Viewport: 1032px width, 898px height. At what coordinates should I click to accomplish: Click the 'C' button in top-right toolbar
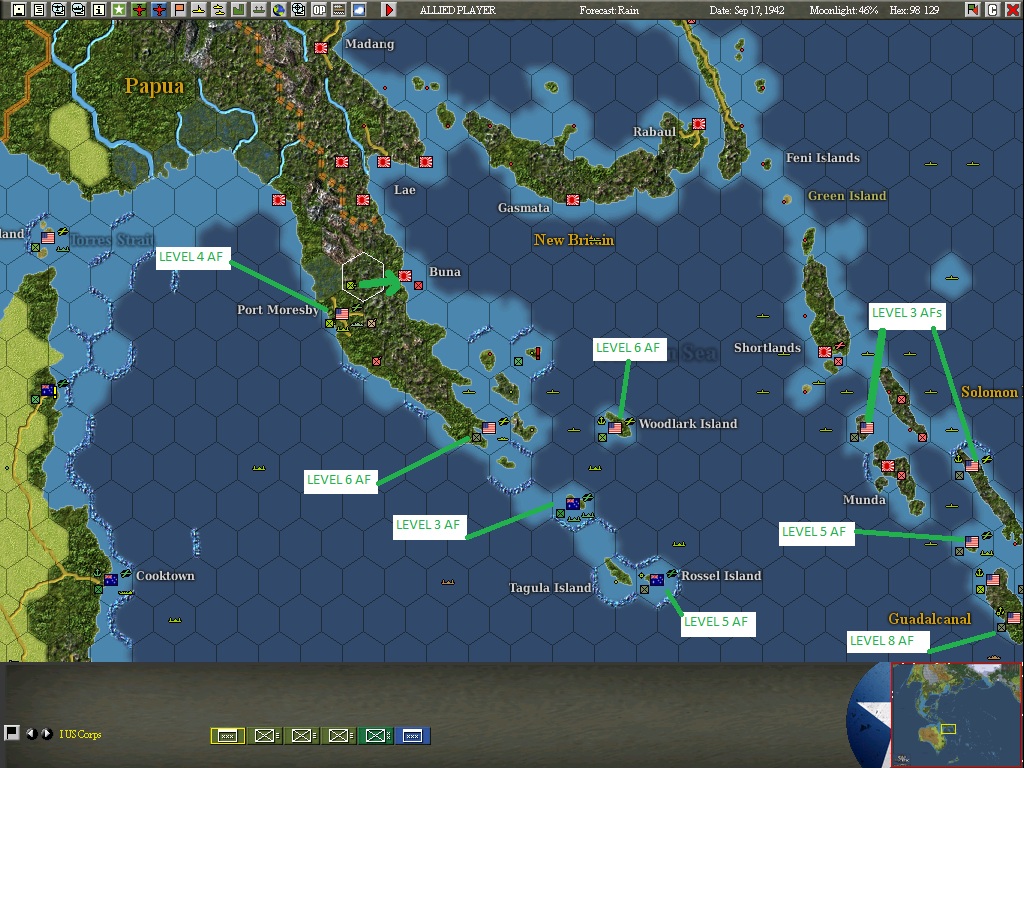993,10
